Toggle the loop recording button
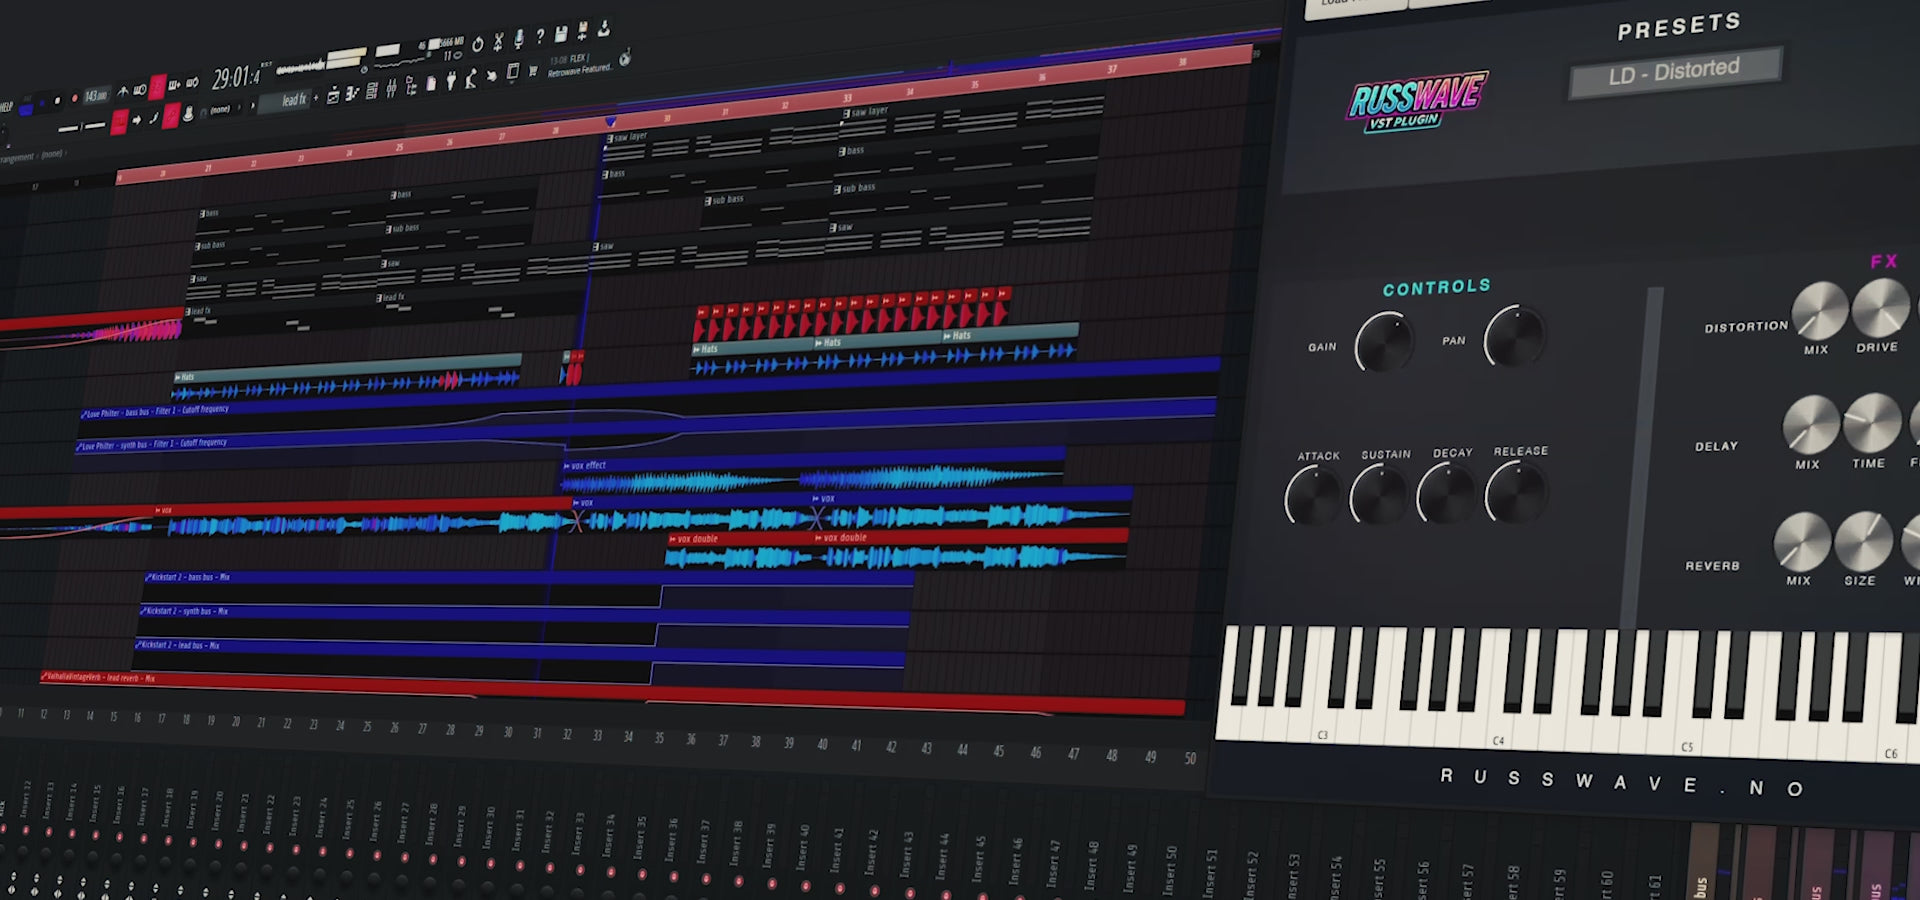Viewport: 1920px width, 900px height. pos(192,82)
